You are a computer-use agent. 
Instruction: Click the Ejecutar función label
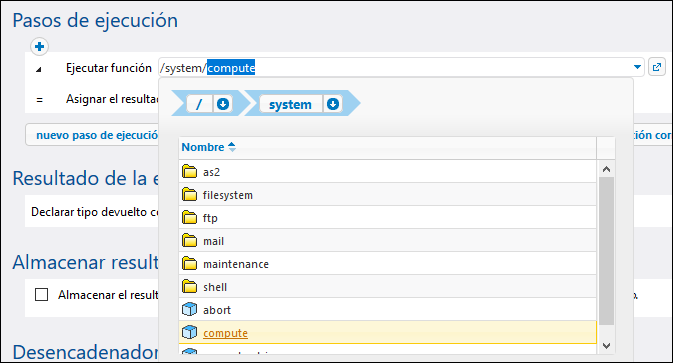(109, 68)
